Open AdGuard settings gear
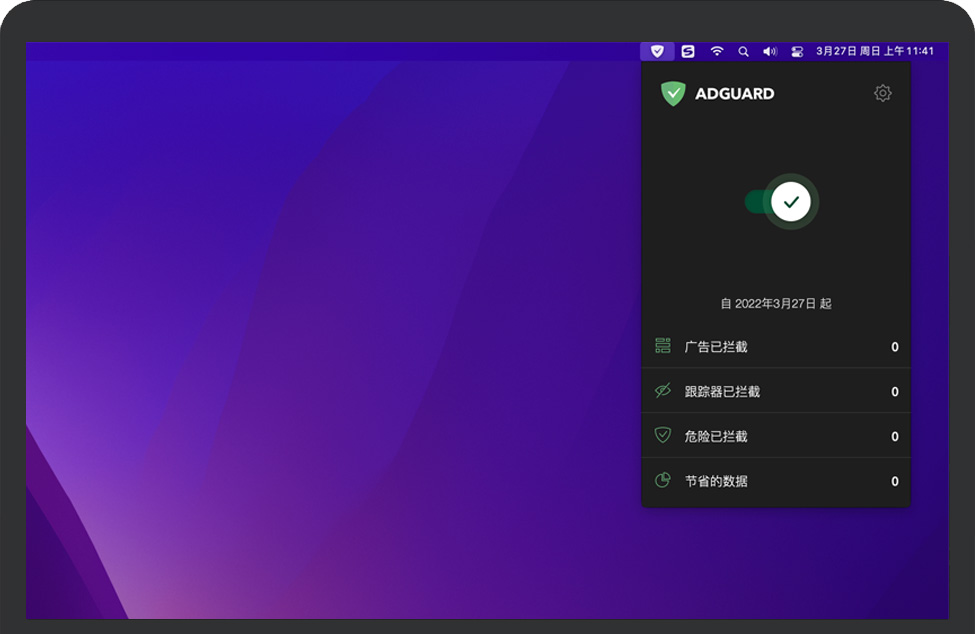This screenshot has height=634, width=975. [882, 93]
